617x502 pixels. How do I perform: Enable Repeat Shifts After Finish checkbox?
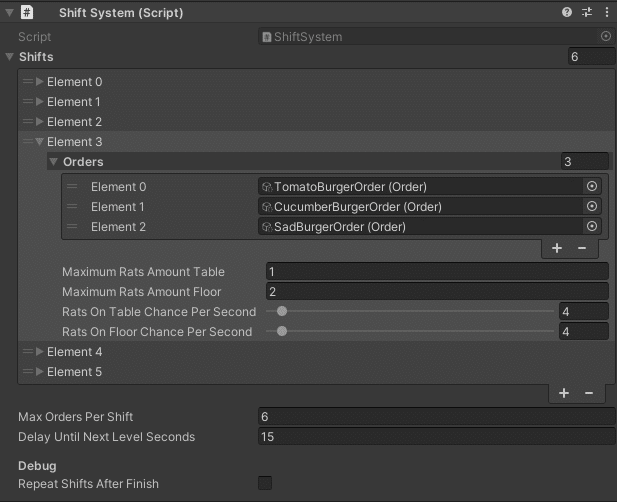coord(265,483)
